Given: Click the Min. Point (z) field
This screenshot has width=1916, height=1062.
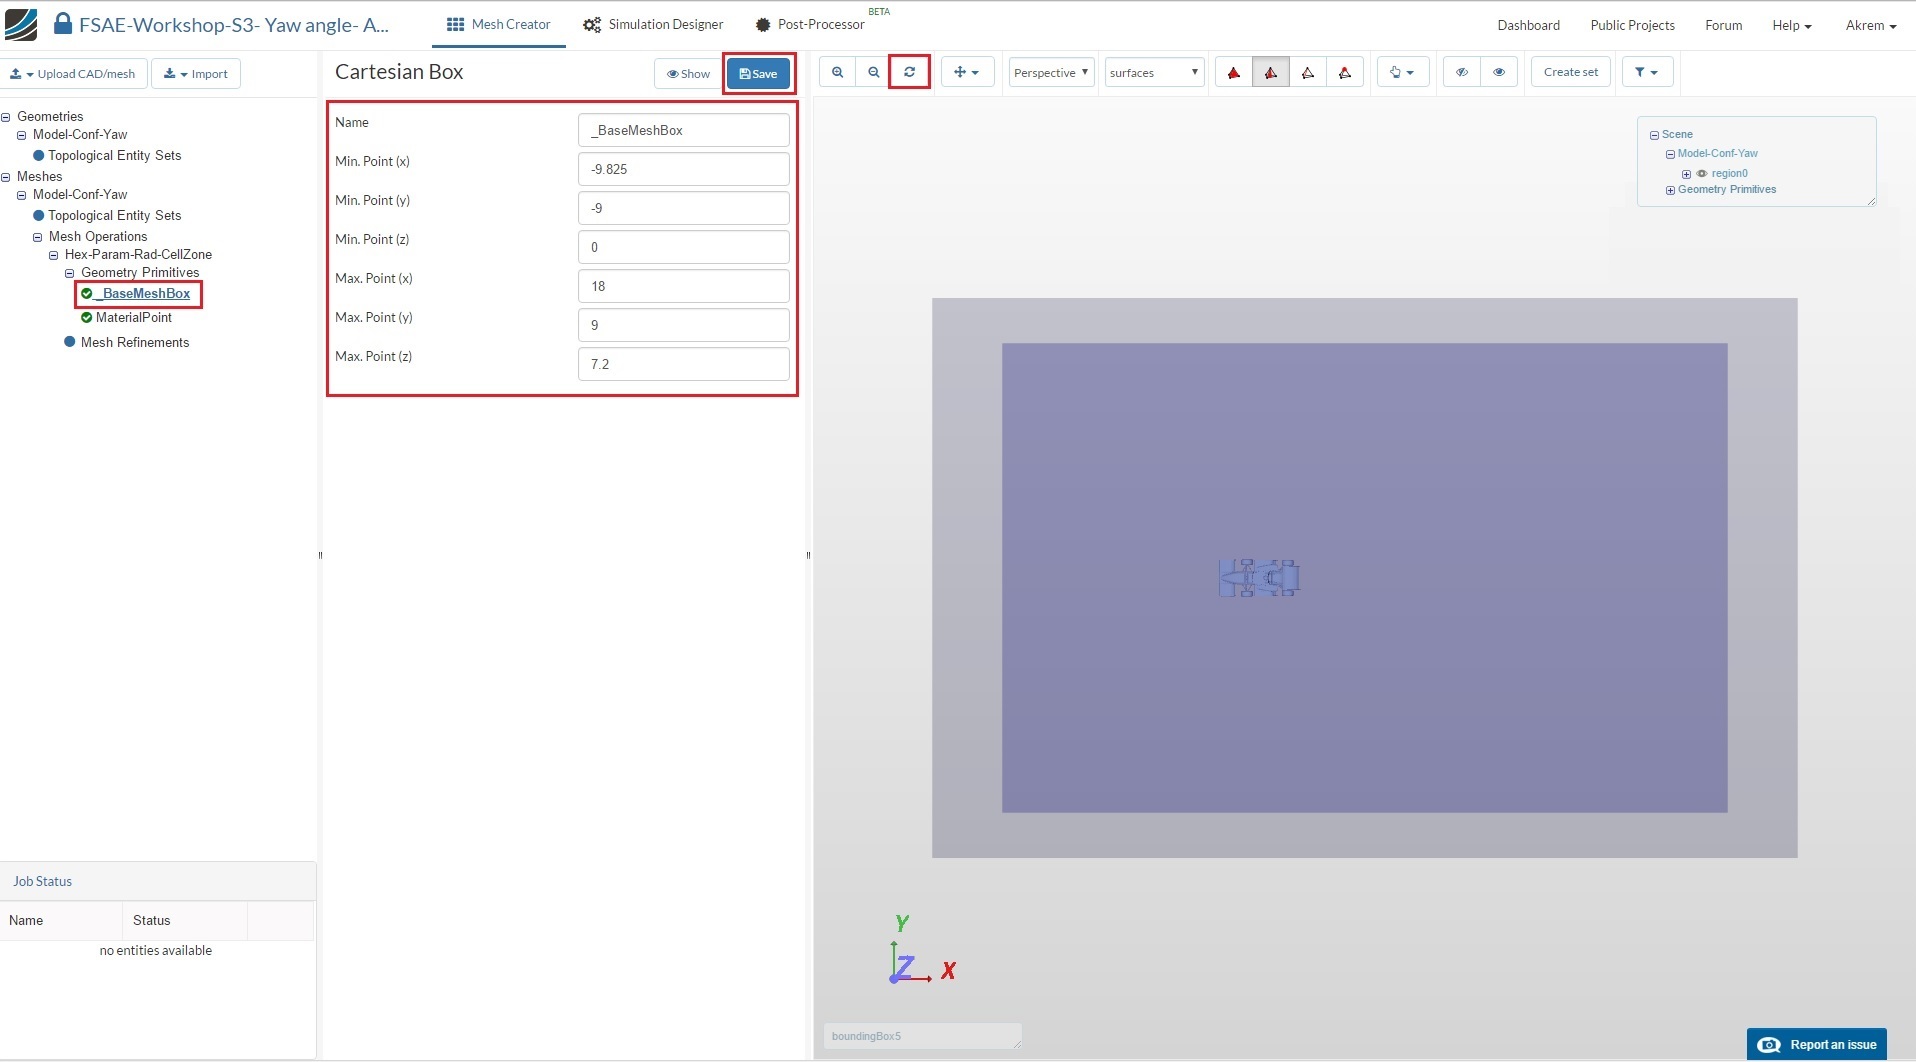Looking at the screenshot, I should [x=684, y=247].
